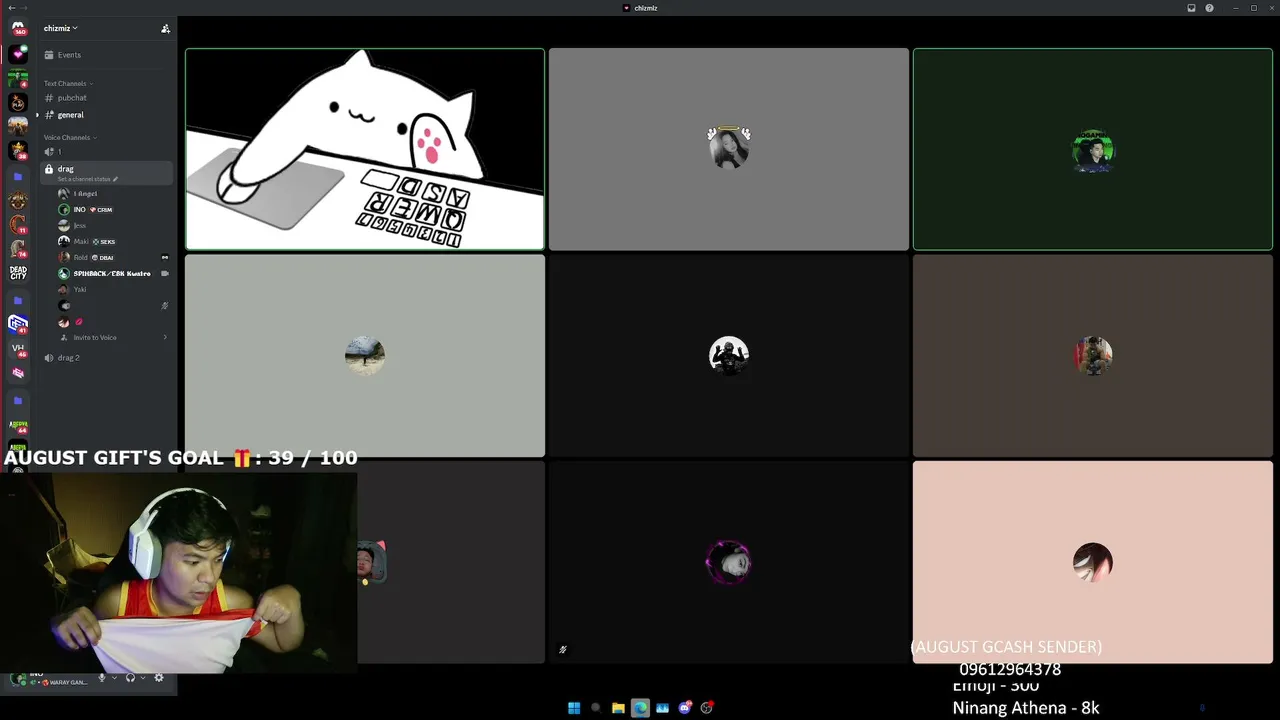The width and height of the screenshot is (1280, 720).
Task: Click Invite to Voice
Action: (95, 338)
